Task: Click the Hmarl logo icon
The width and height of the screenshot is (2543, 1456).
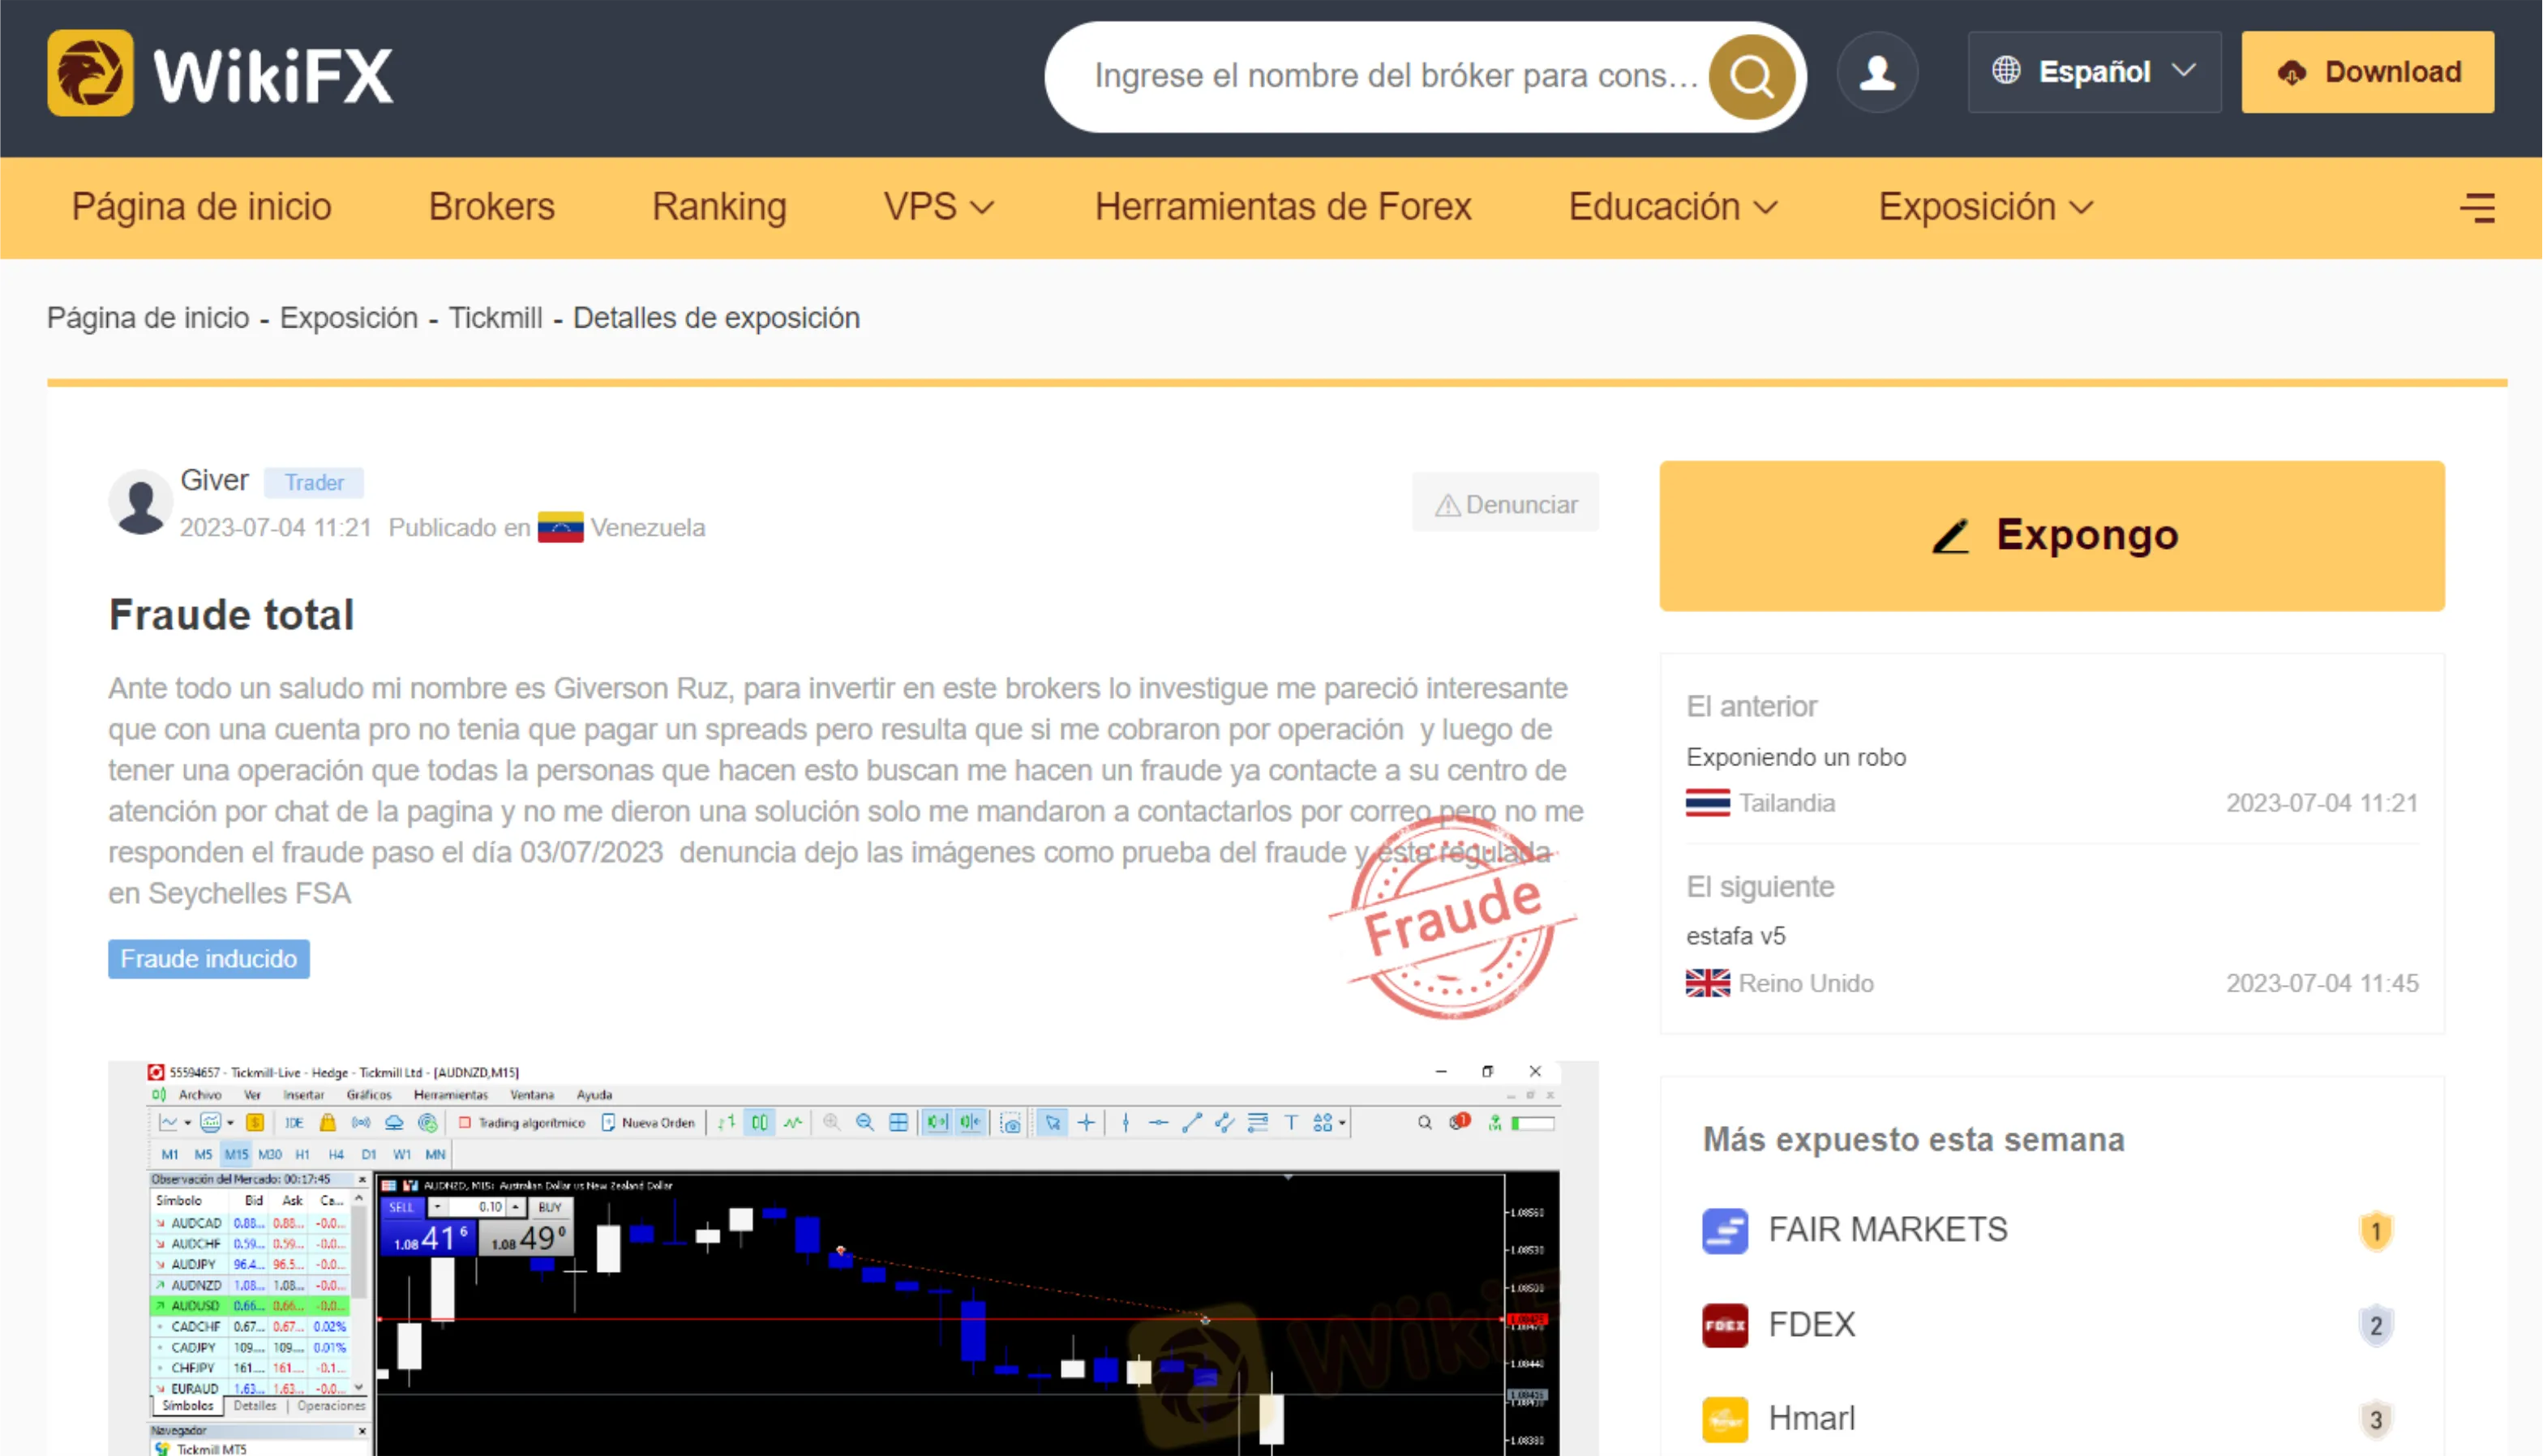Action: pos(1725,1419)
